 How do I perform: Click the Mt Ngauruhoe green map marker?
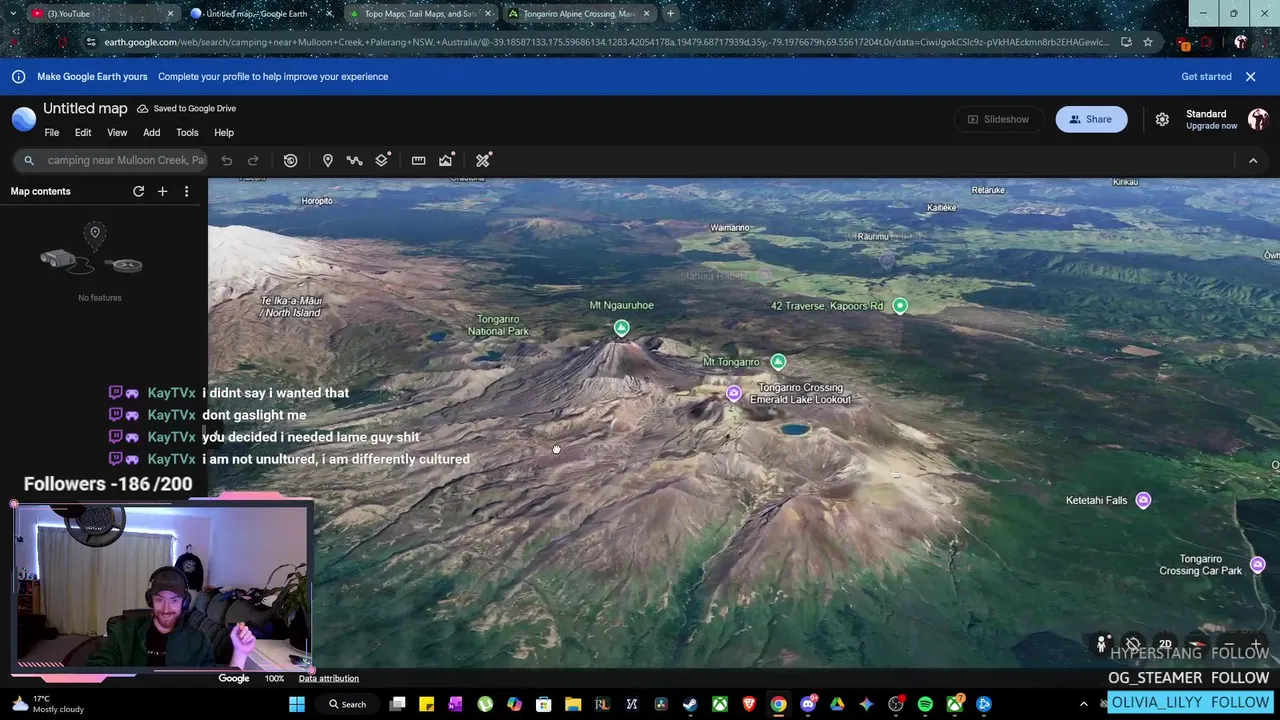[621, 328]
